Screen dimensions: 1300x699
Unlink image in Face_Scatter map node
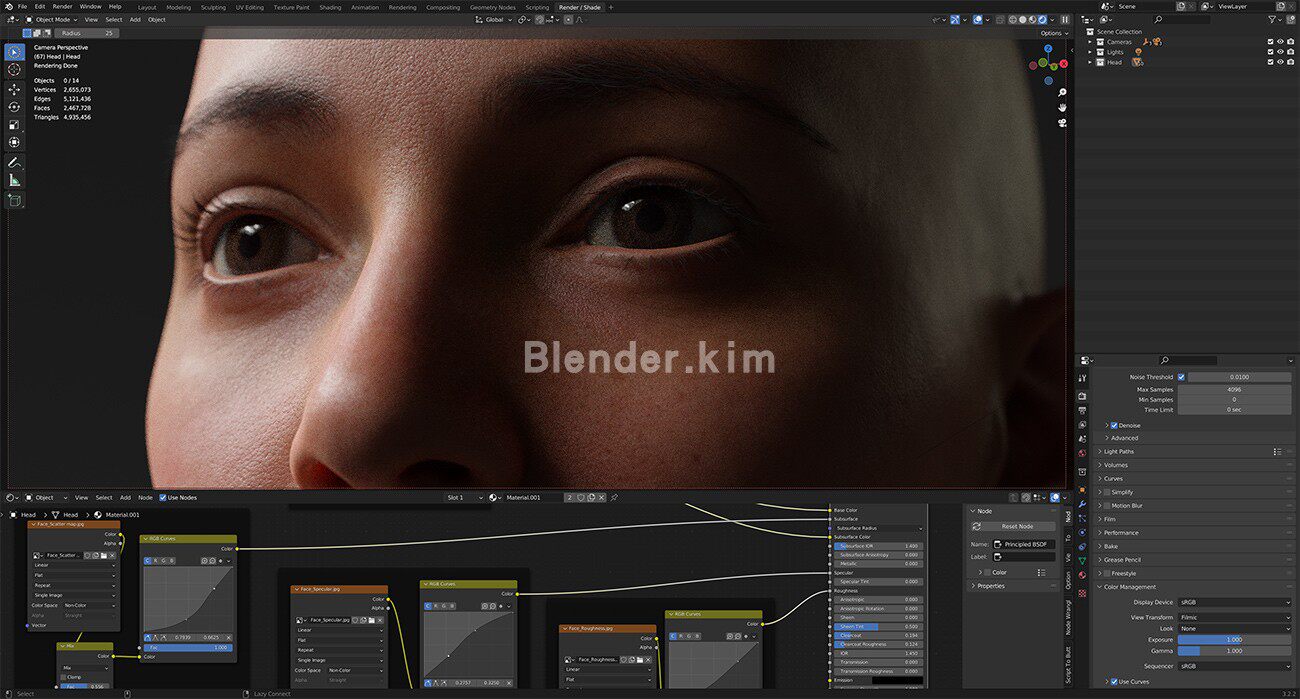click(112, 555)
